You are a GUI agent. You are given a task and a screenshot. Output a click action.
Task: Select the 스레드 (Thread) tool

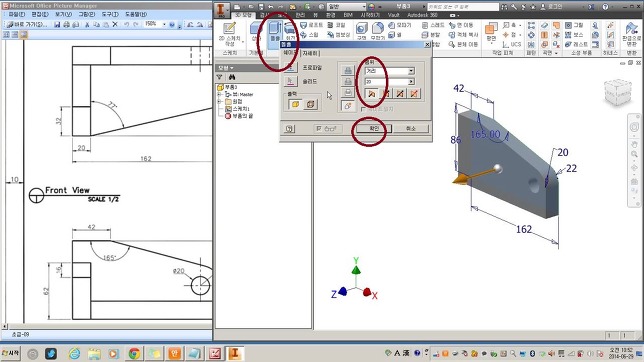[433, 25]
